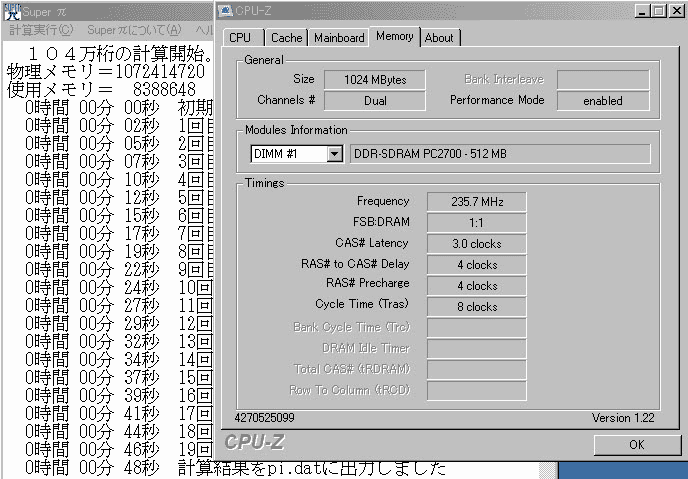Click the Frequency value 235.7 MHz
Screen dimensions: 688x479
476,202
